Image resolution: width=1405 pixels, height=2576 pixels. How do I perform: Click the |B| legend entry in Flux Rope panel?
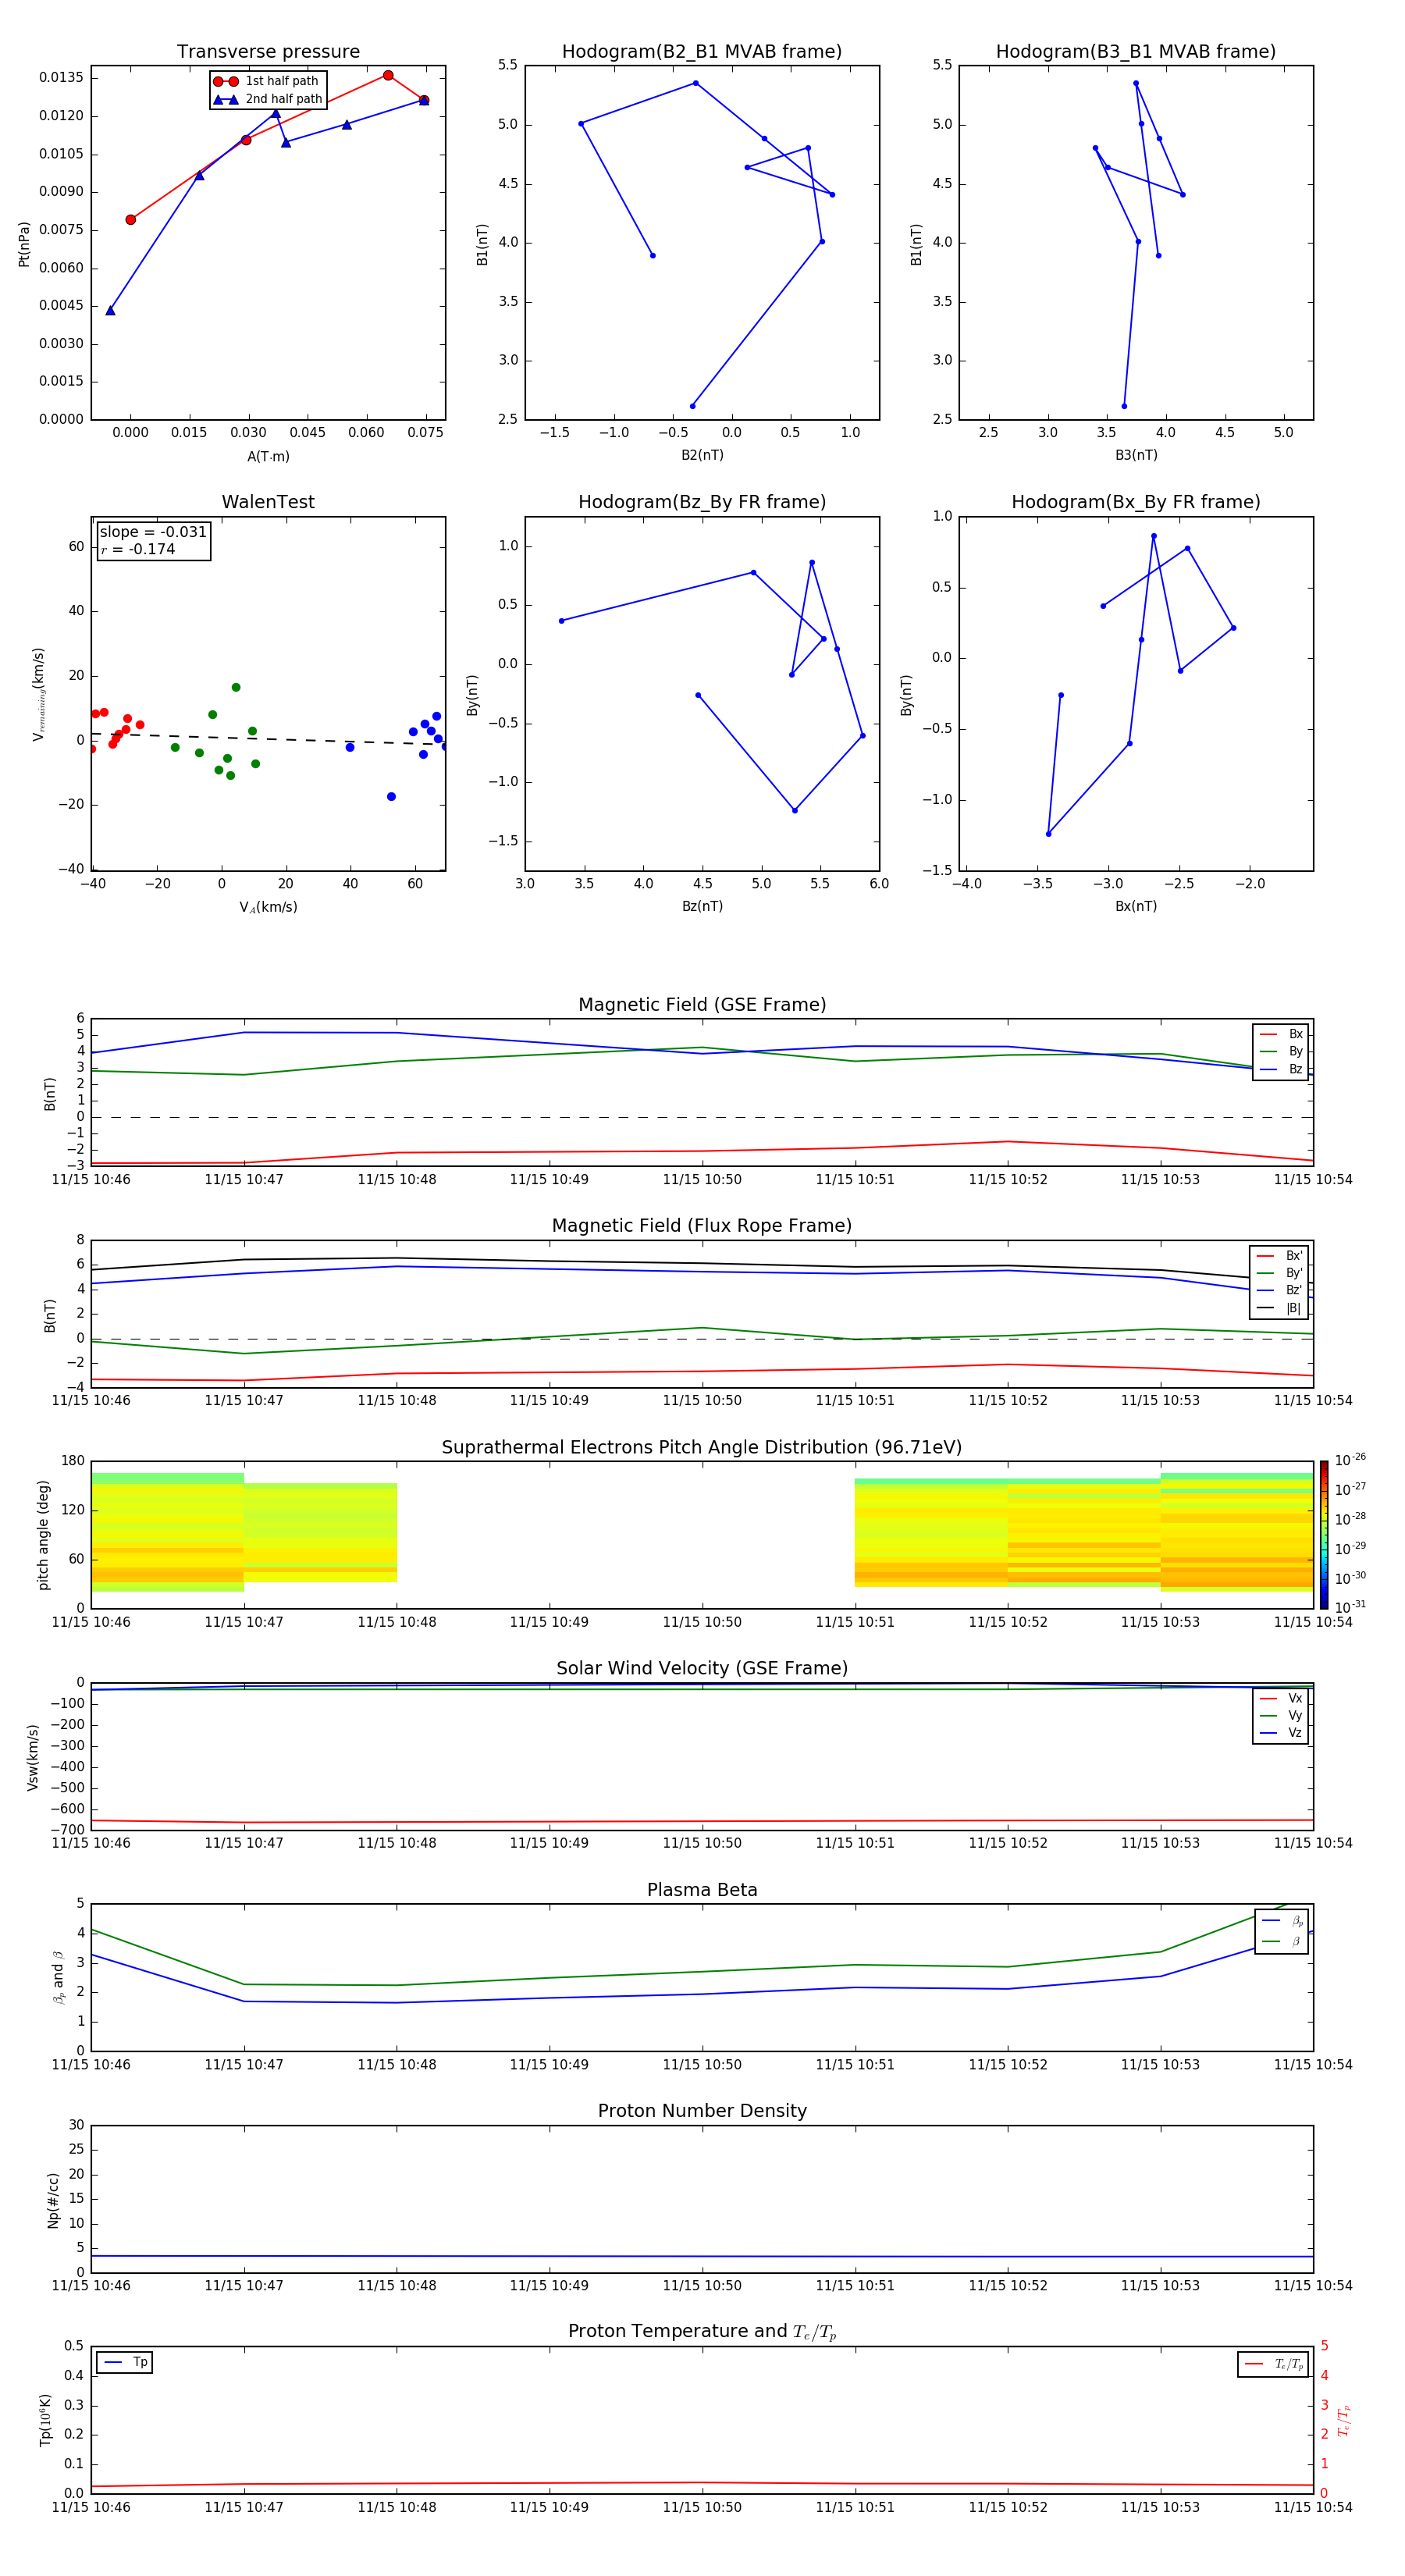[1279, 1308]
